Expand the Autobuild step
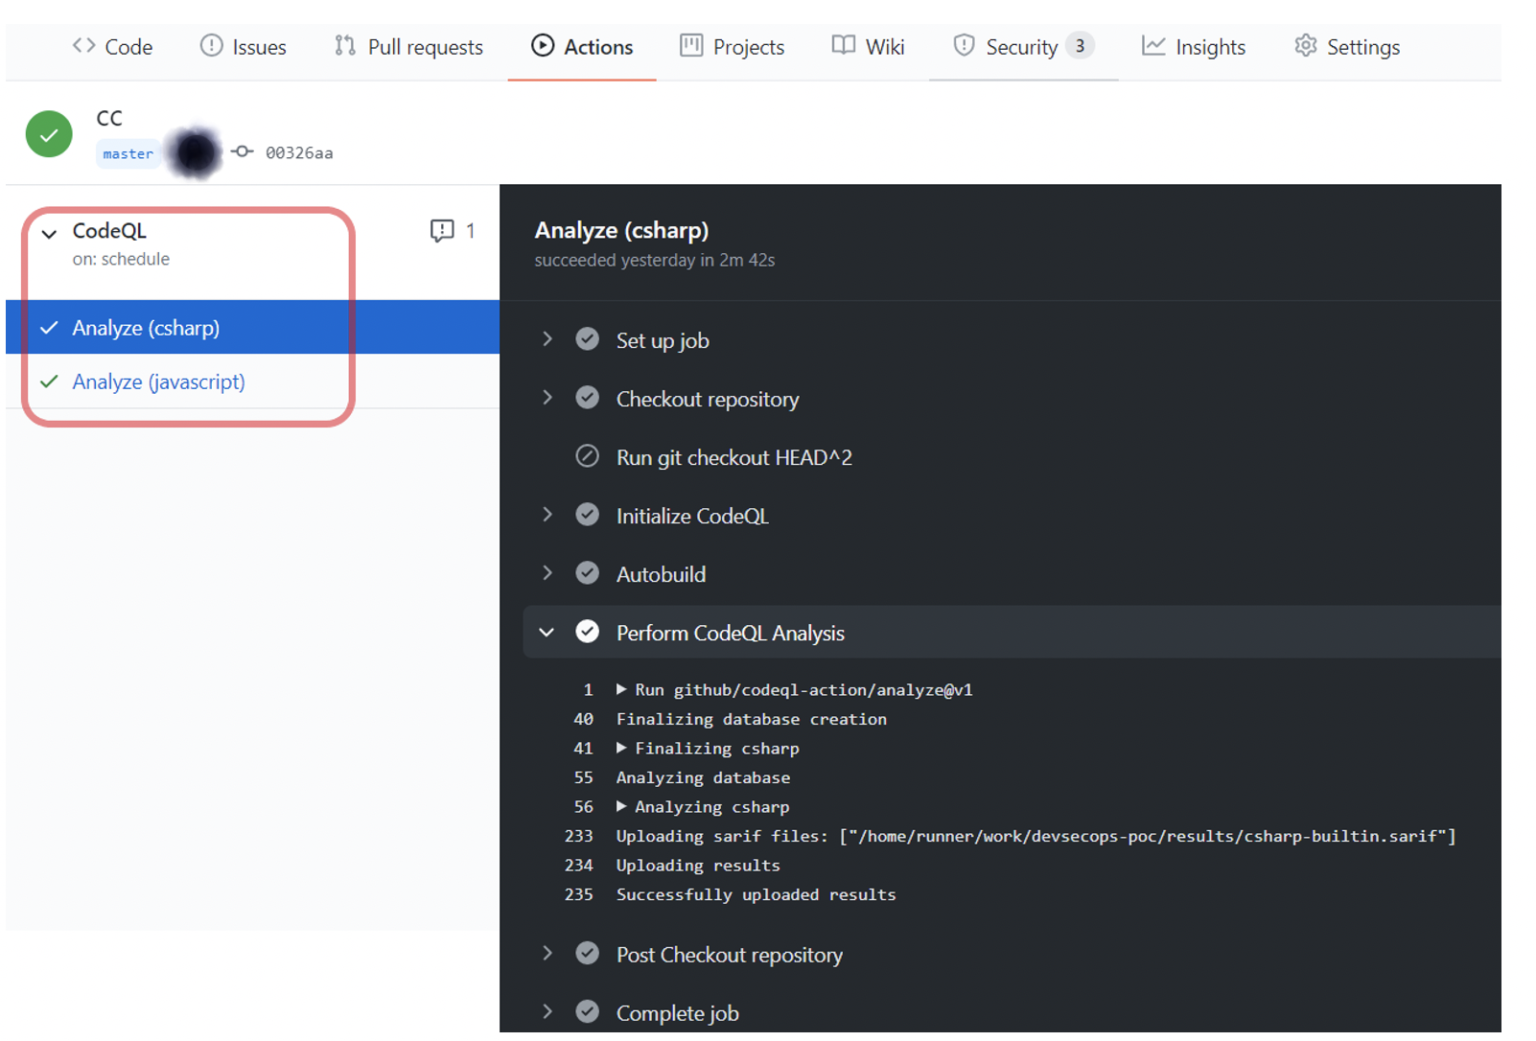Image resolution: width=1536 pixels, height=1041 pixels. point(547,574)
